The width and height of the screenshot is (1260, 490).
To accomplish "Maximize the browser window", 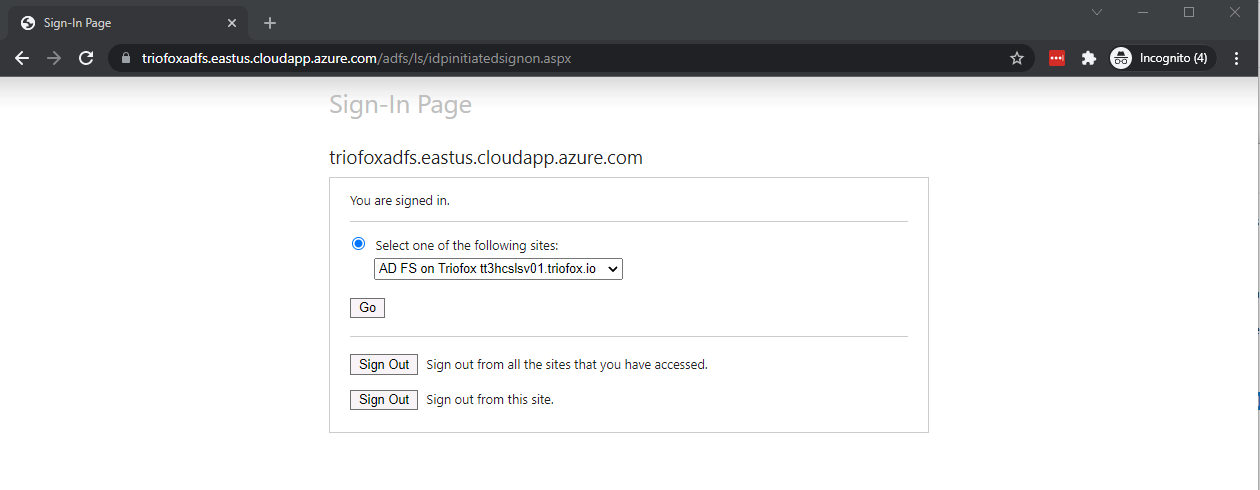I will coord(1189,12).
